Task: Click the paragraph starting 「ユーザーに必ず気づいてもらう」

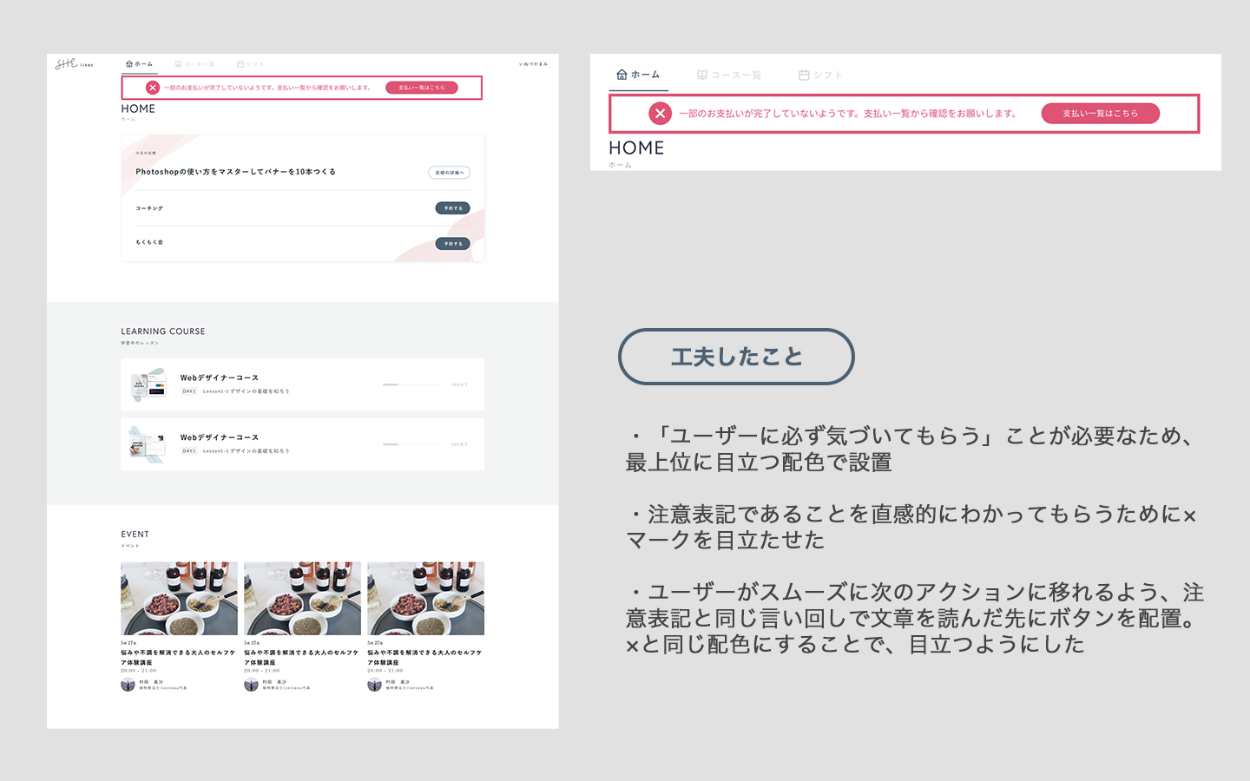Action: click(x=909, y=449)
